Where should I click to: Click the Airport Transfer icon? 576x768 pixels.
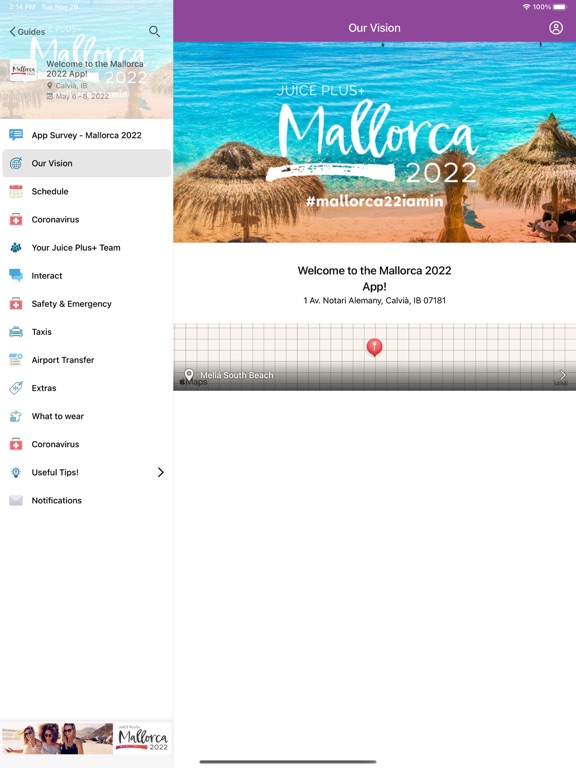coord(16,360)
